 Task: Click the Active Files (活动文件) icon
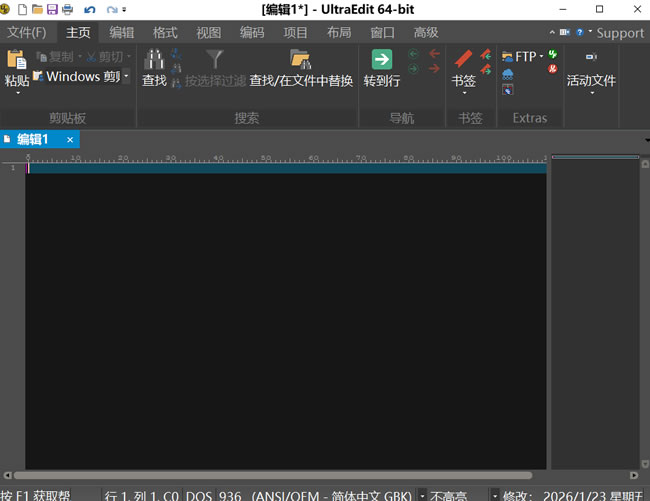[590, 60]
